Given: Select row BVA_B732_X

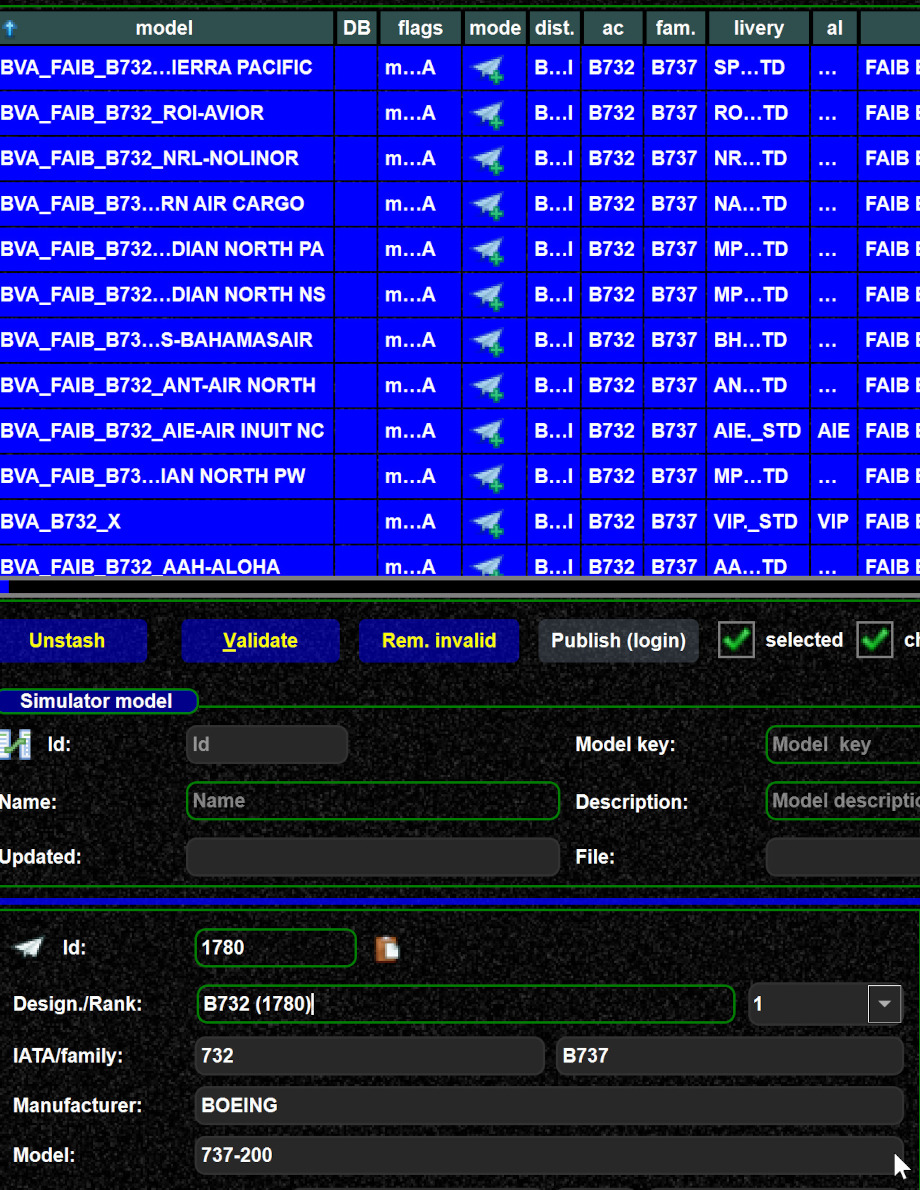Looking at the screenshot, I should click(x=460, y=522).
